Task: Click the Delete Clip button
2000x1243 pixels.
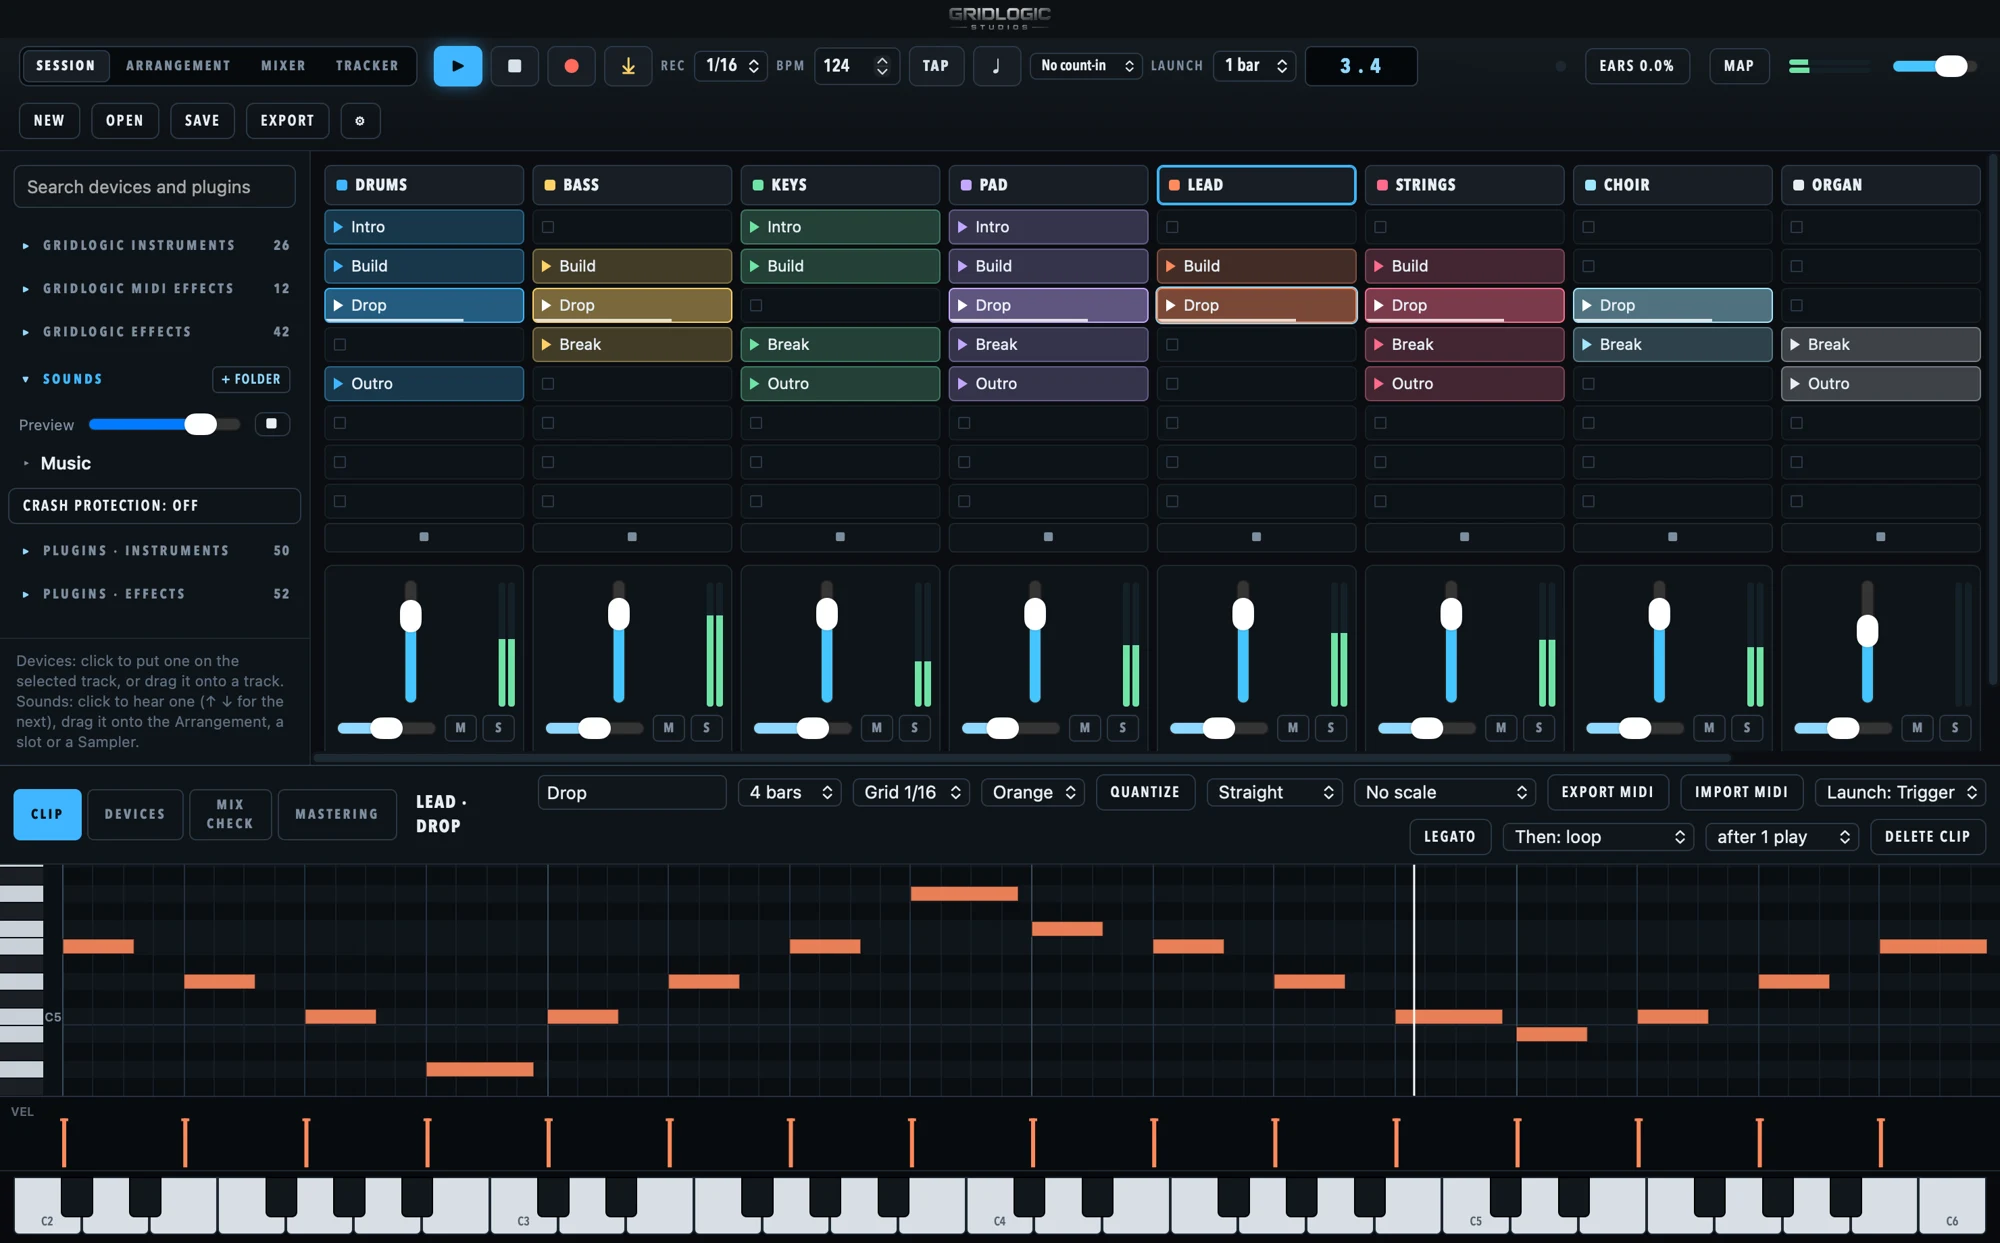Action: [1927, 837]
